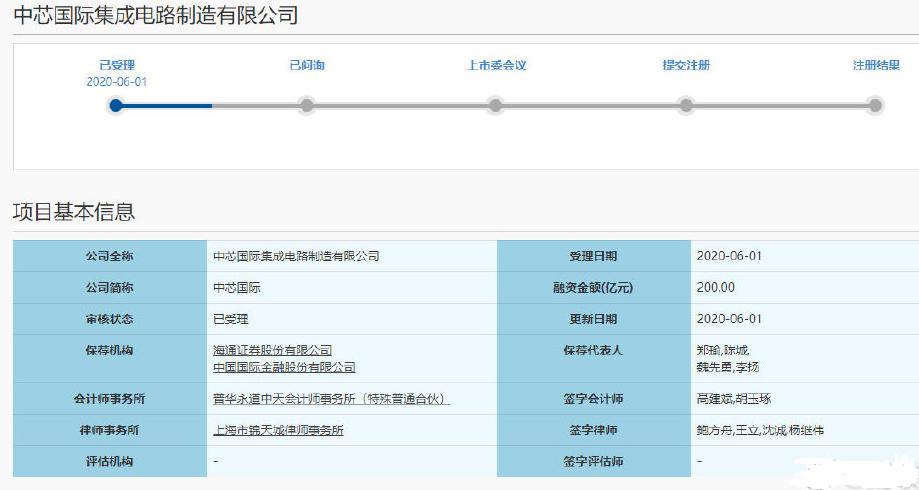Select the 已受理 stage label

[117, 65]
